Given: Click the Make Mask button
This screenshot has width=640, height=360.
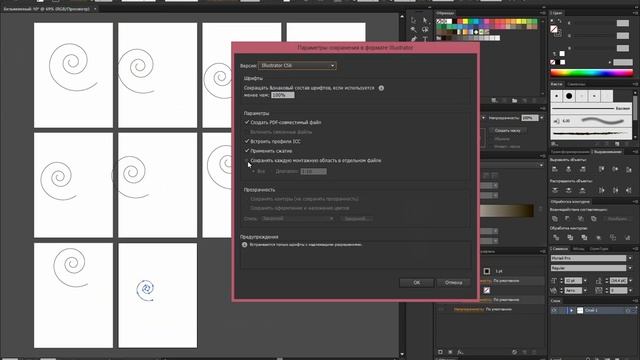Looking at the screenshot, I should [x=507, y=130].
